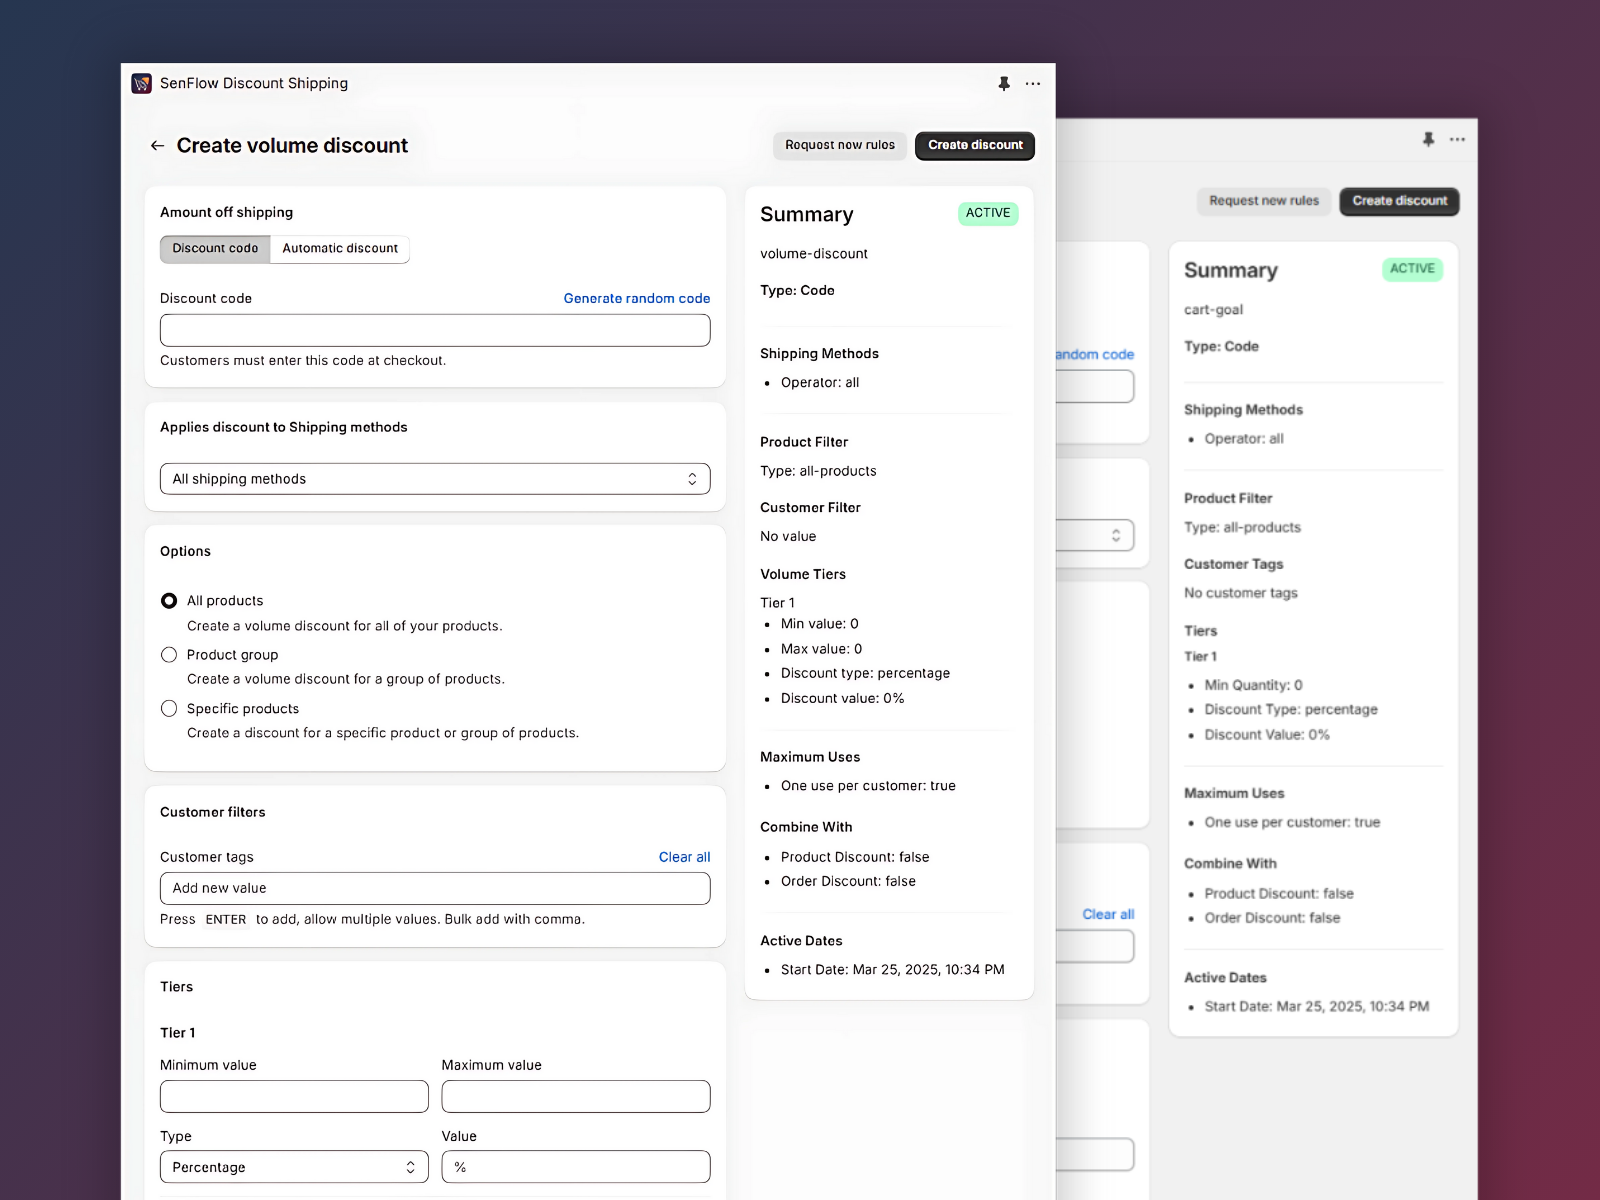This screenshot has height=1200, width=1600.
Task: Click Clear all for customer tags
Action: point(685,857)
